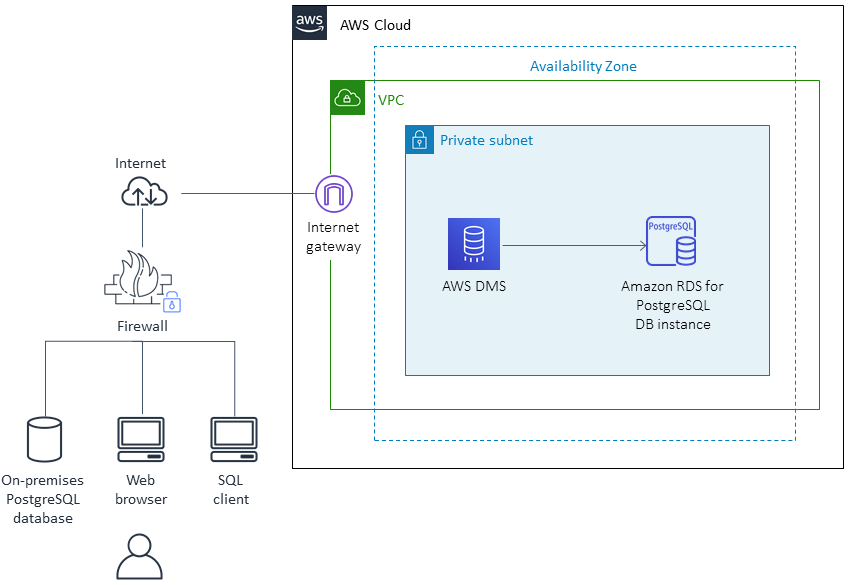The height and width of the screenshot is (585, 850).
Task: Select the "Amazon RDS for PostgreSQL DB instance" caption
Action: (x=673, y=305)
